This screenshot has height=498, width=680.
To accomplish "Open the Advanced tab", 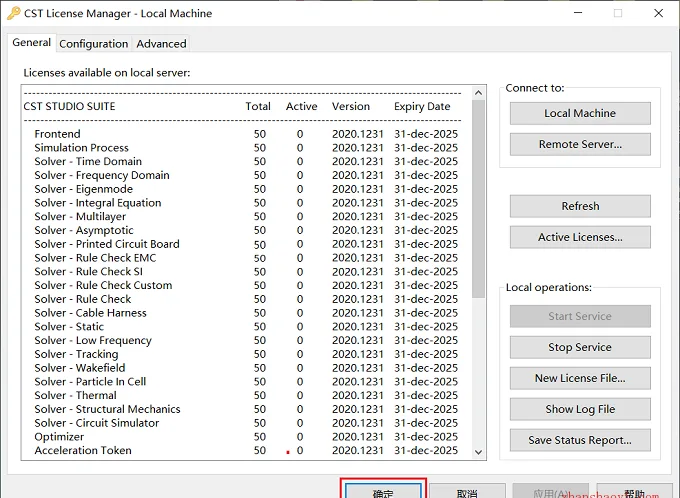I will click(161, 44).
